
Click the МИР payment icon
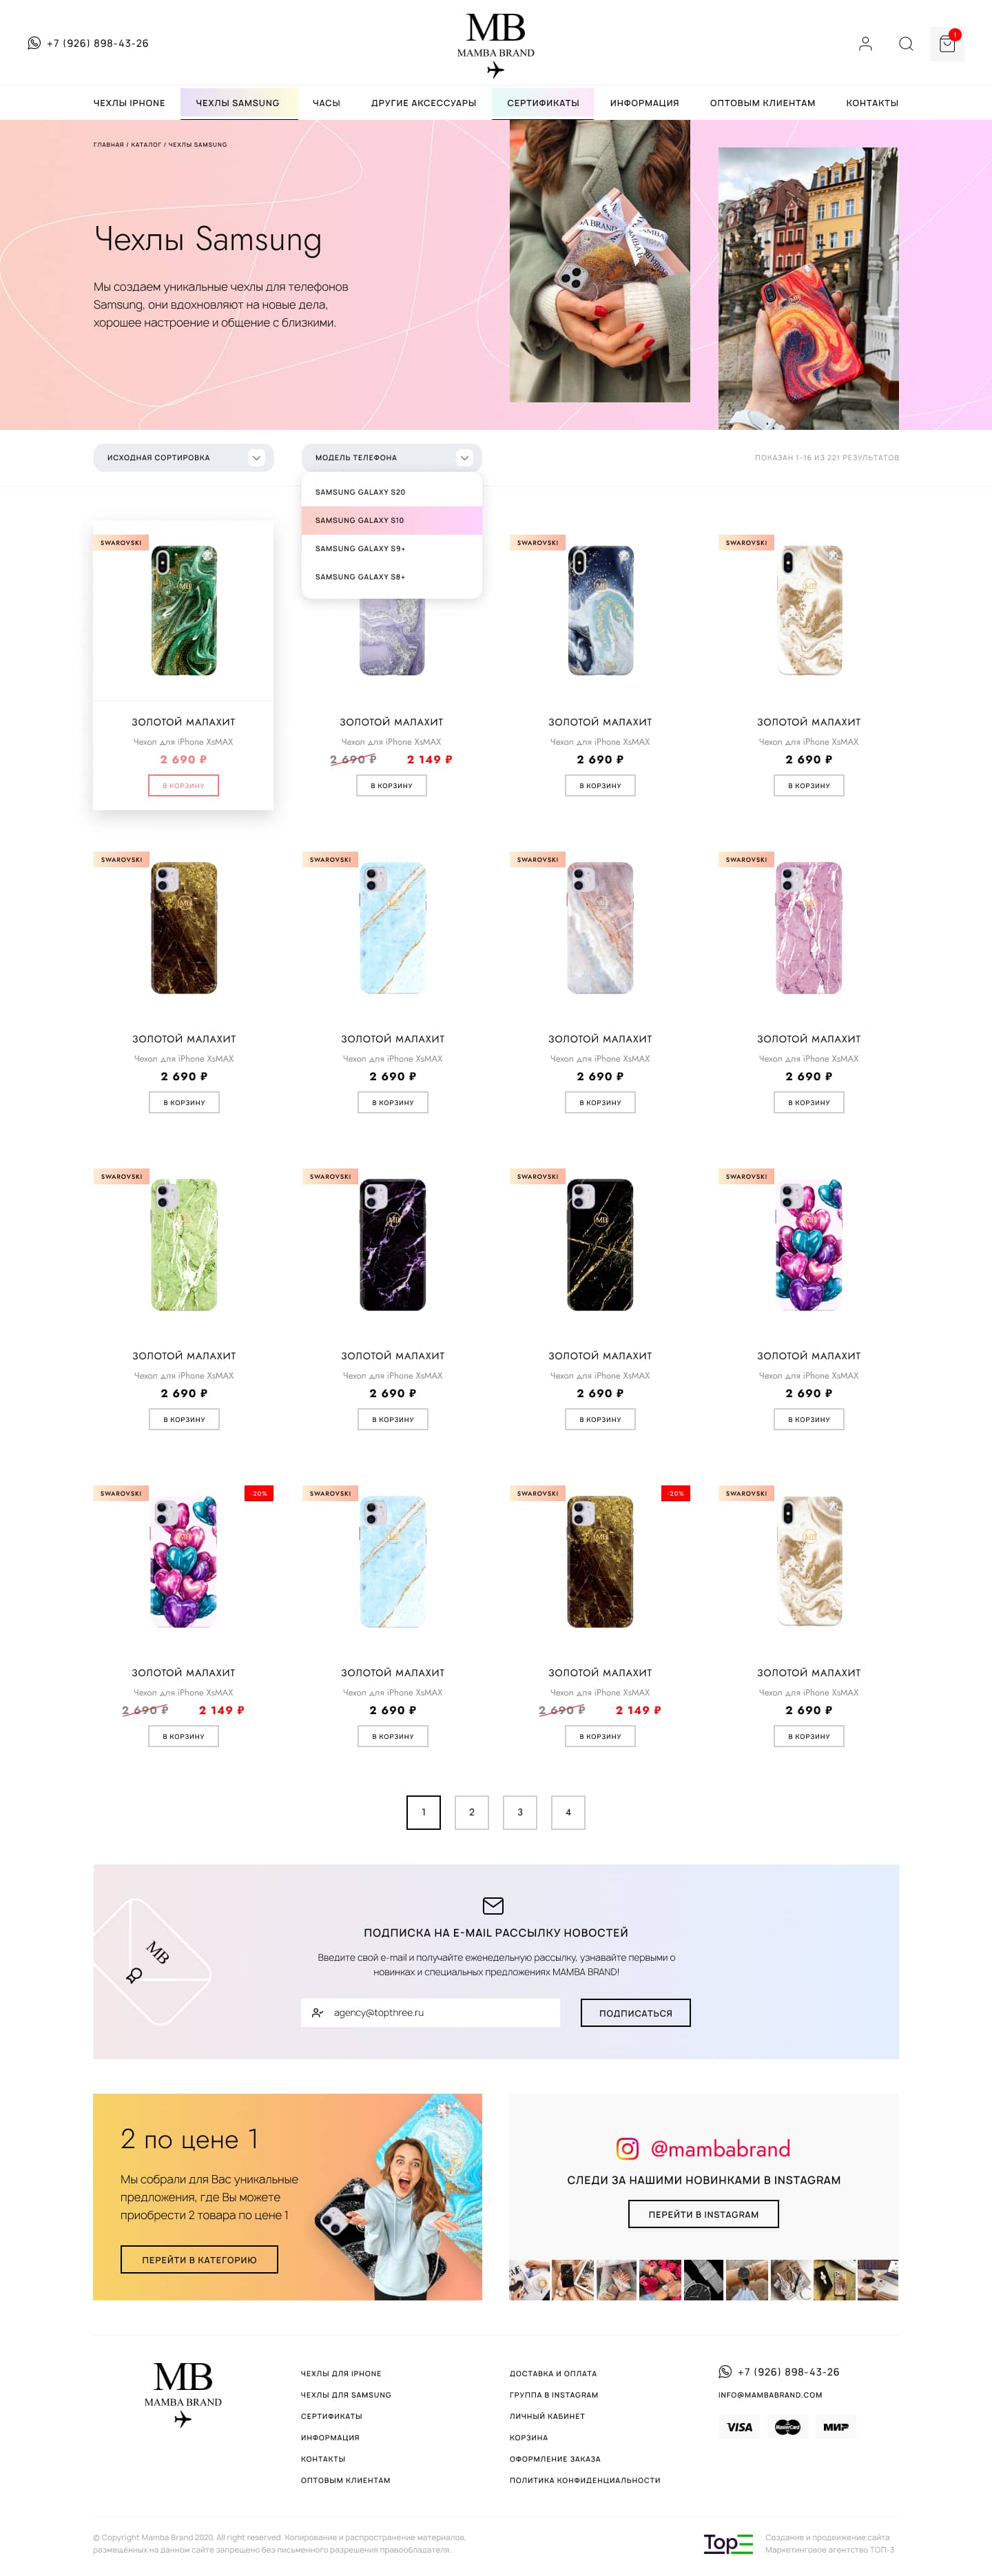pos(836,2427)
